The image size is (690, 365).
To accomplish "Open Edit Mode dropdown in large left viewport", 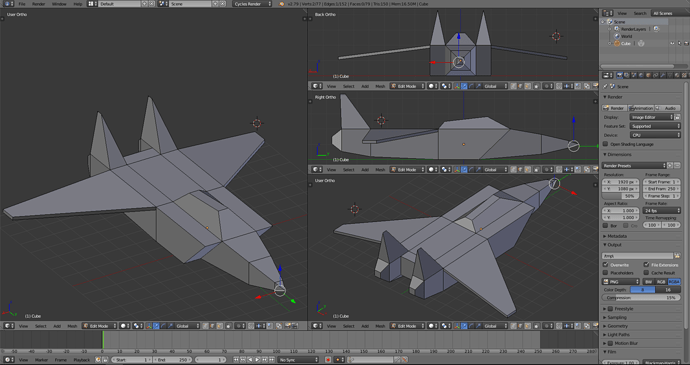I will click(x=100, y=326).
